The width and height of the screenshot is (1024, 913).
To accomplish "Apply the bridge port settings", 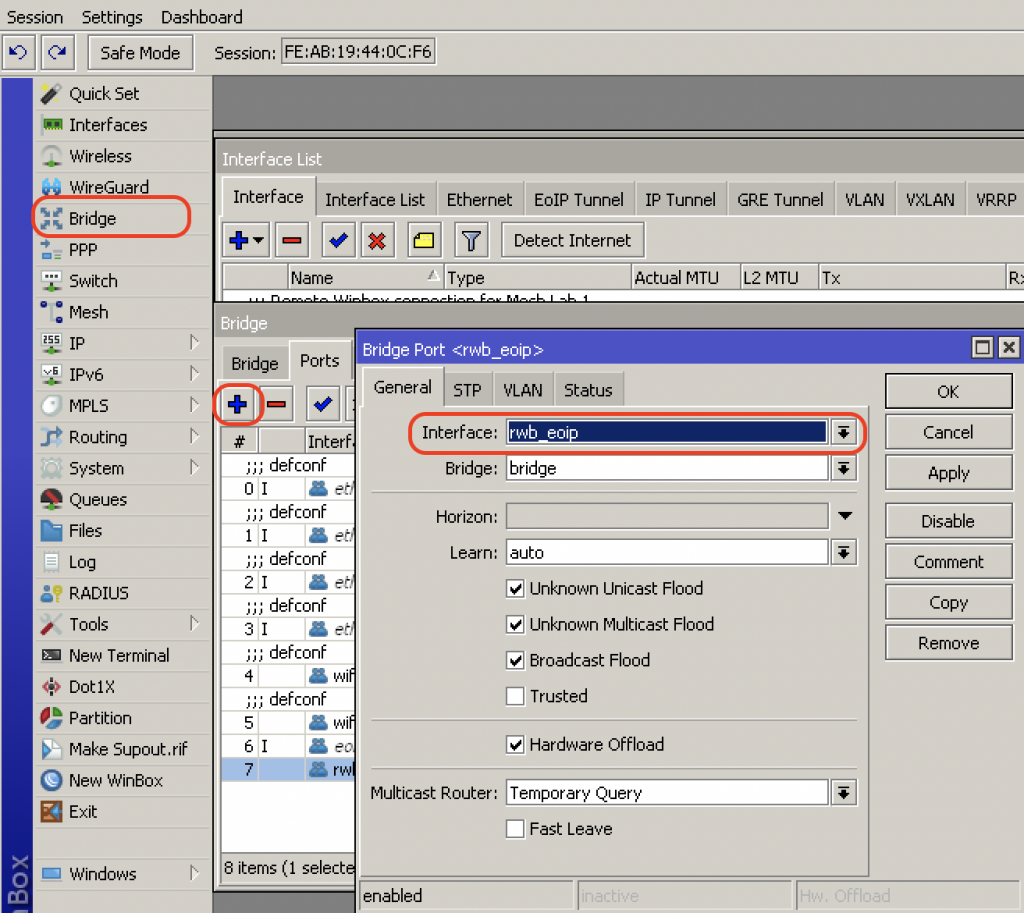I will [x=947, y=472].
